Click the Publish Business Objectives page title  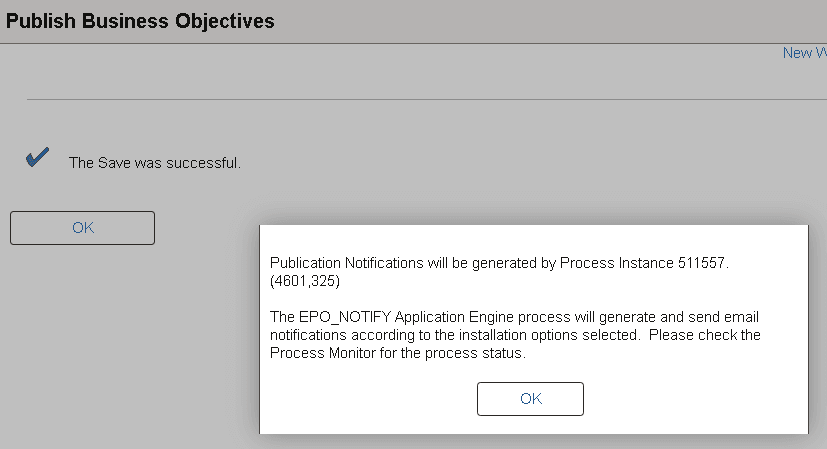click(x=140, y=21)
